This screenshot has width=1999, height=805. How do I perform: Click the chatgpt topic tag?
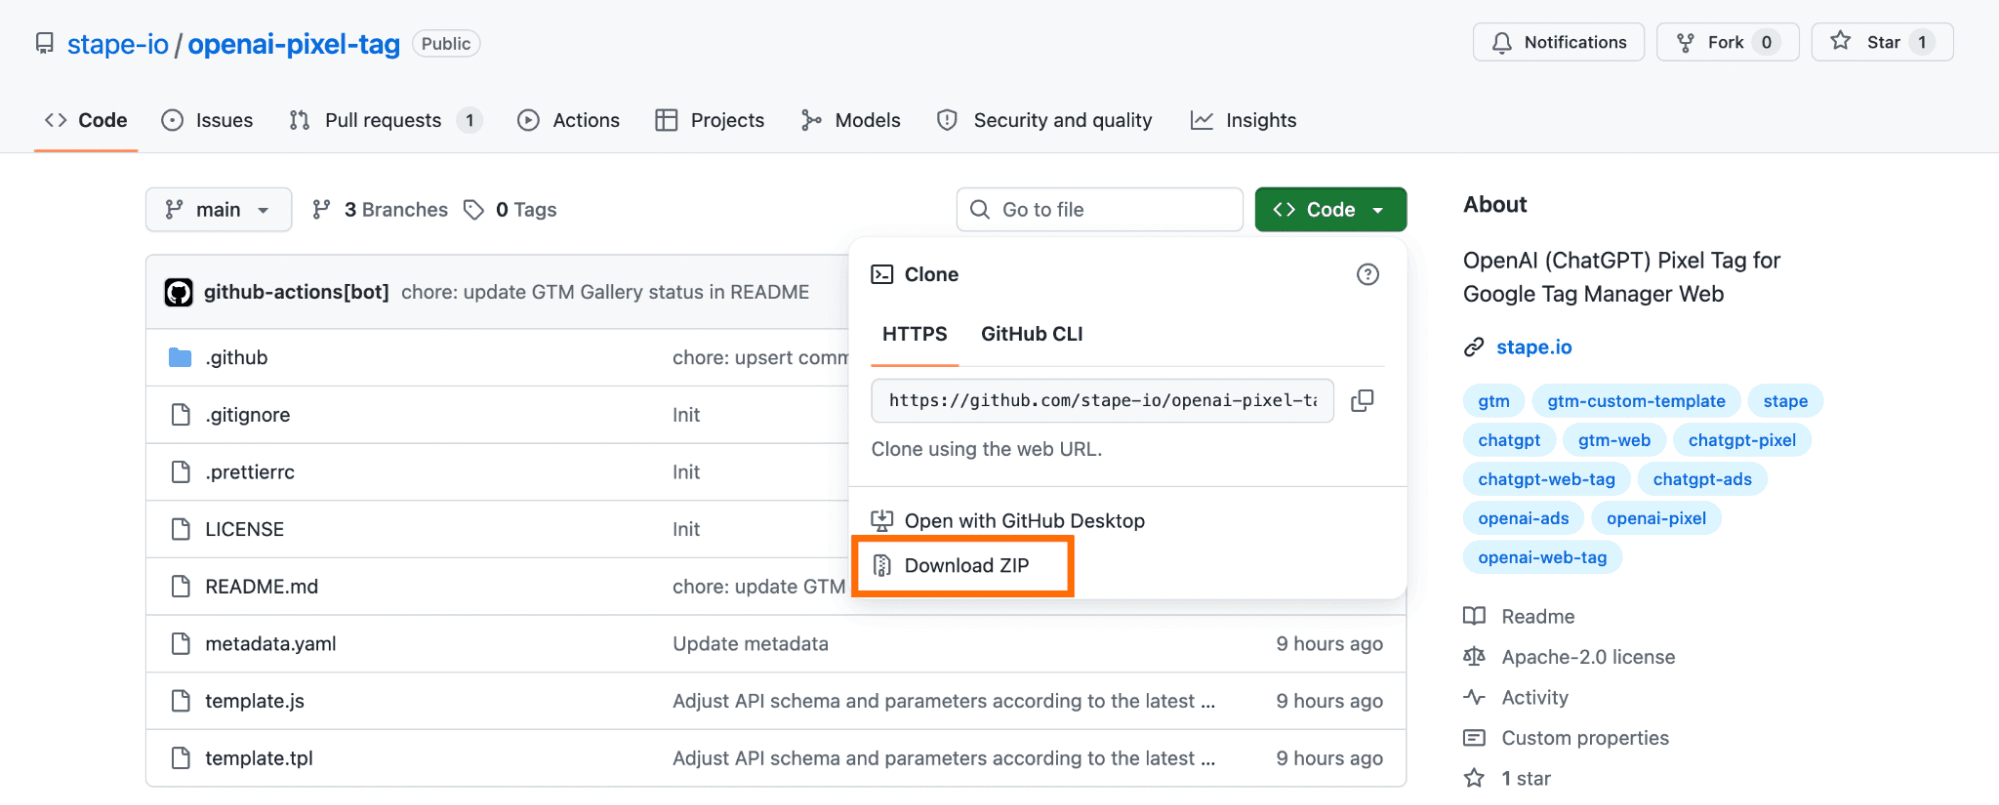(1509, 440)
